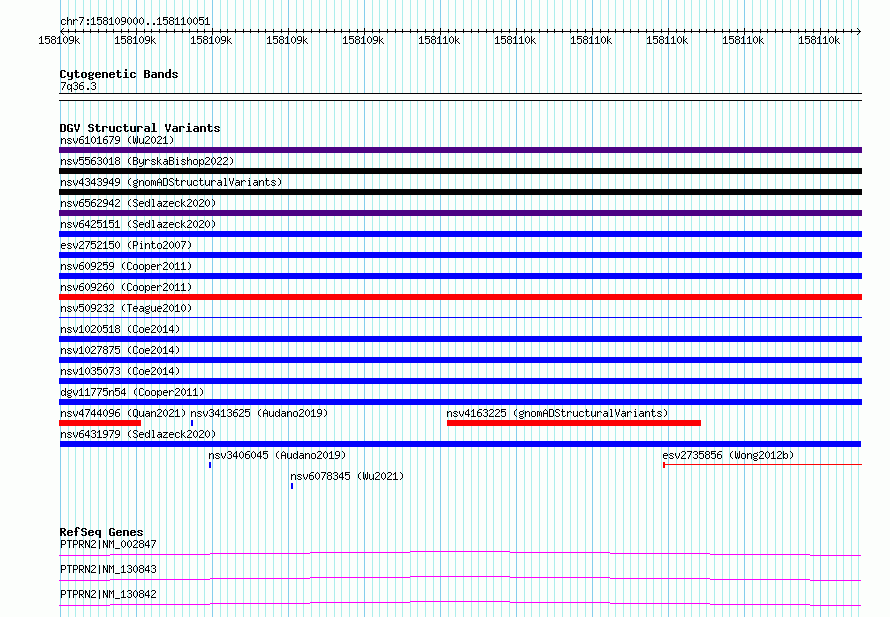
Task: Click the thin blue line under nsv509232
Action: click(x=460, y=317)
